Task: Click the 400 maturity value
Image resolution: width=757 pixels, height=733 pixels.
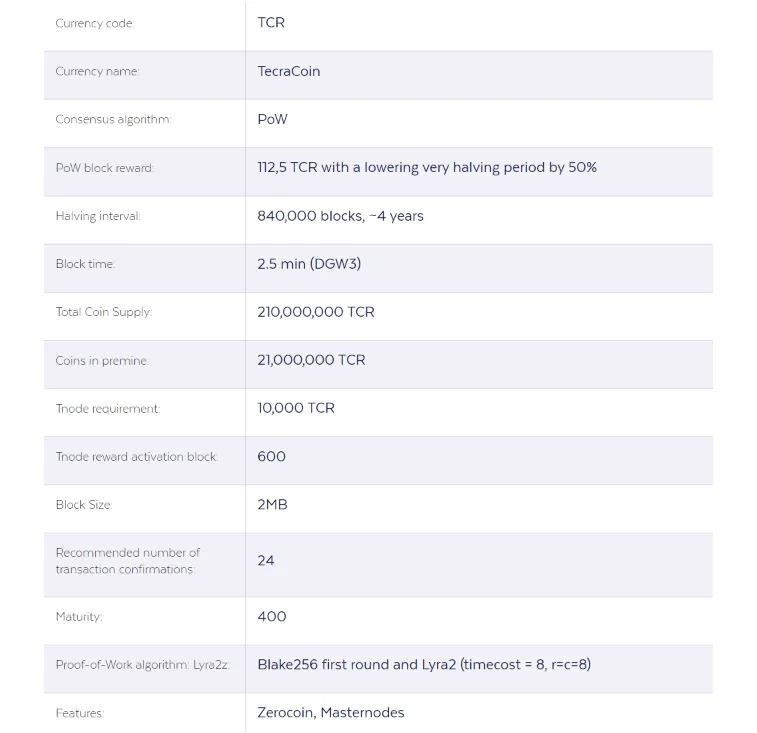Action: (272, 616)
